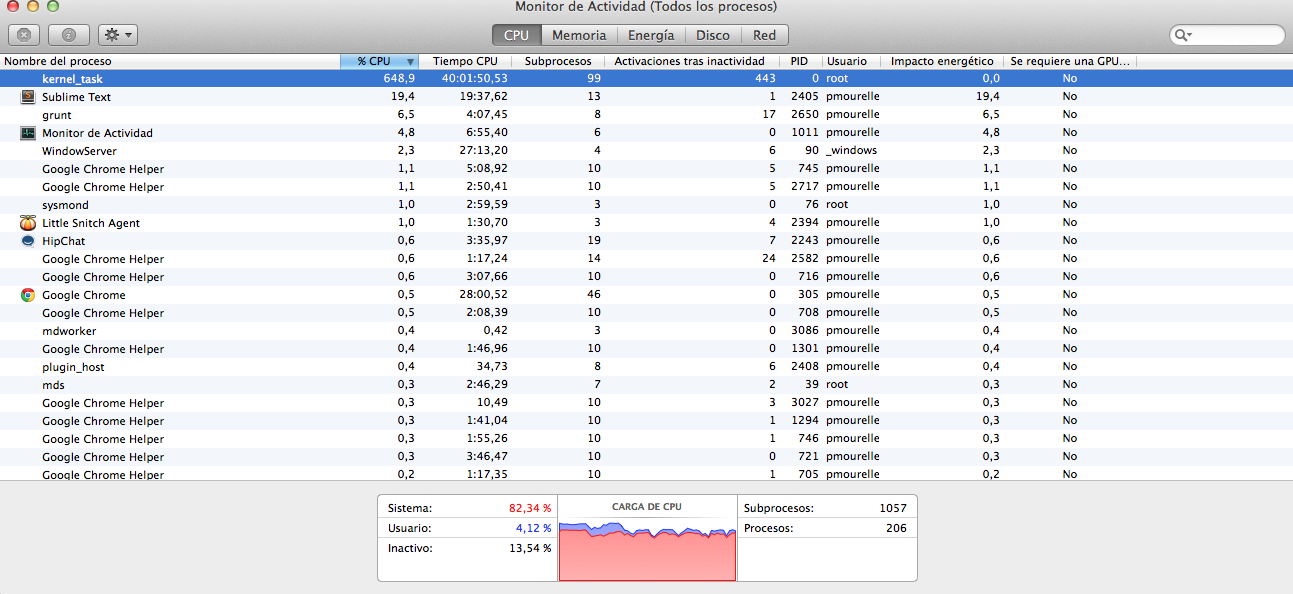Click the HipChat app icon

28,241
